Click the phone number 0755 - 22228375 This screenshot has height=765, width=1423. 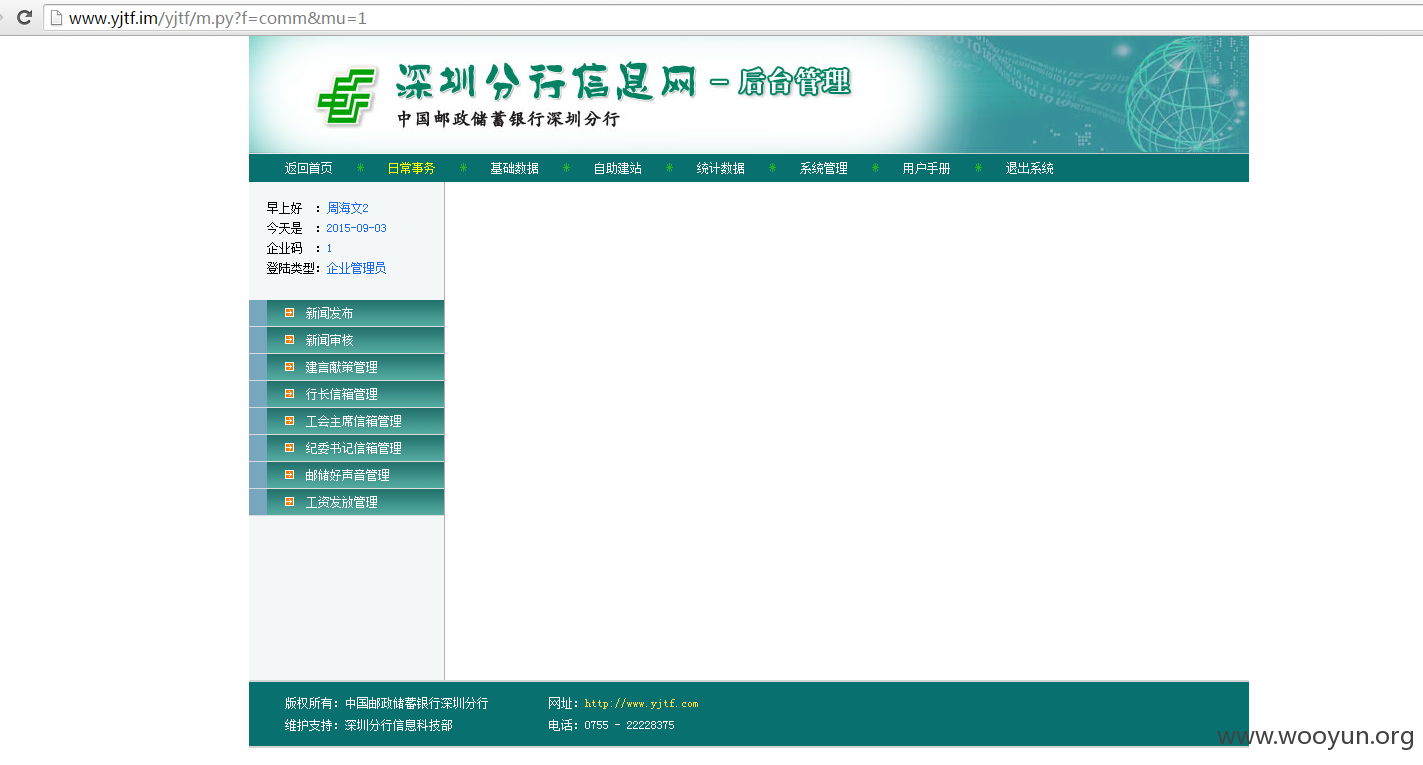click(629, 726)
